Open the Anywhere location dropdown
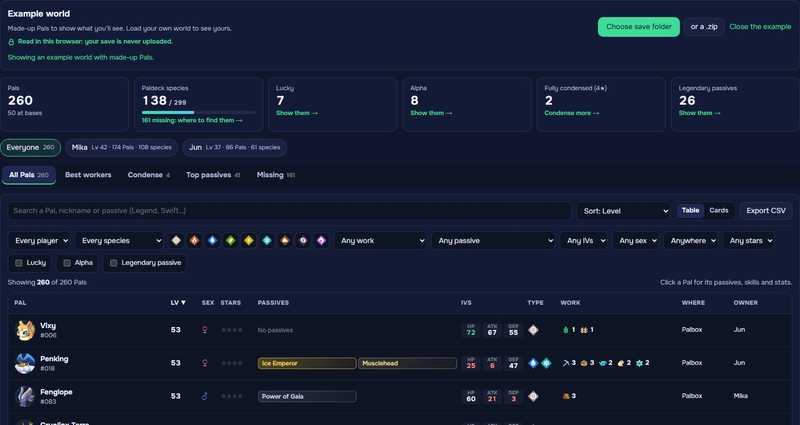 [x=692, y=241]
